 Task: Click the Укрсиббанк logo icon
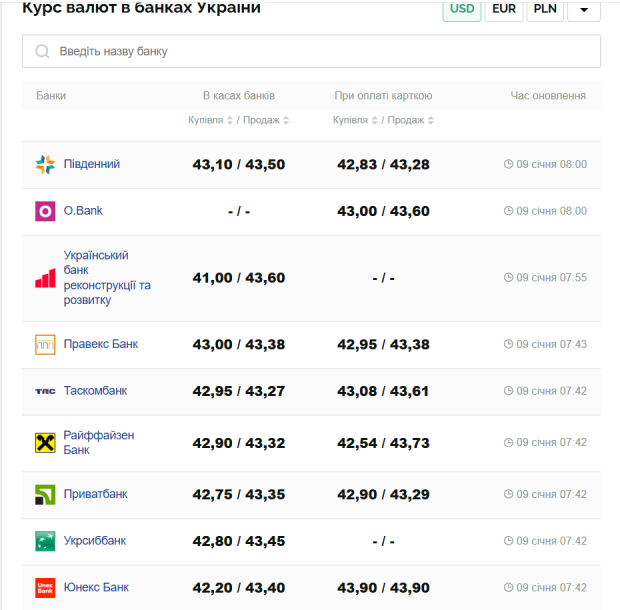pos(45,541)
